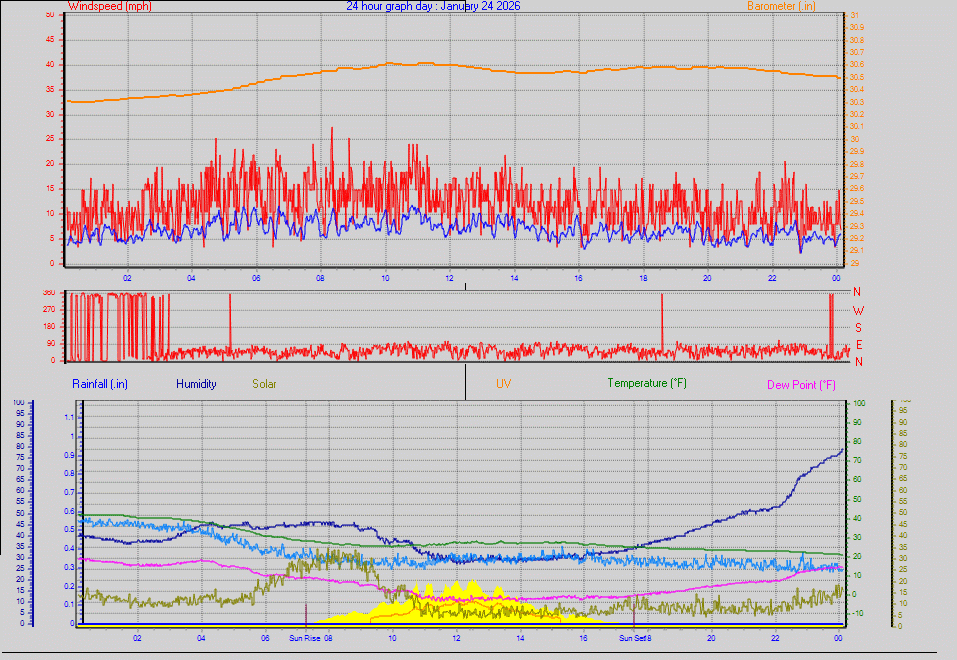Click hour 12 on windspeed graph axis
Screen dimensions: 957x660
coord(449,277)
